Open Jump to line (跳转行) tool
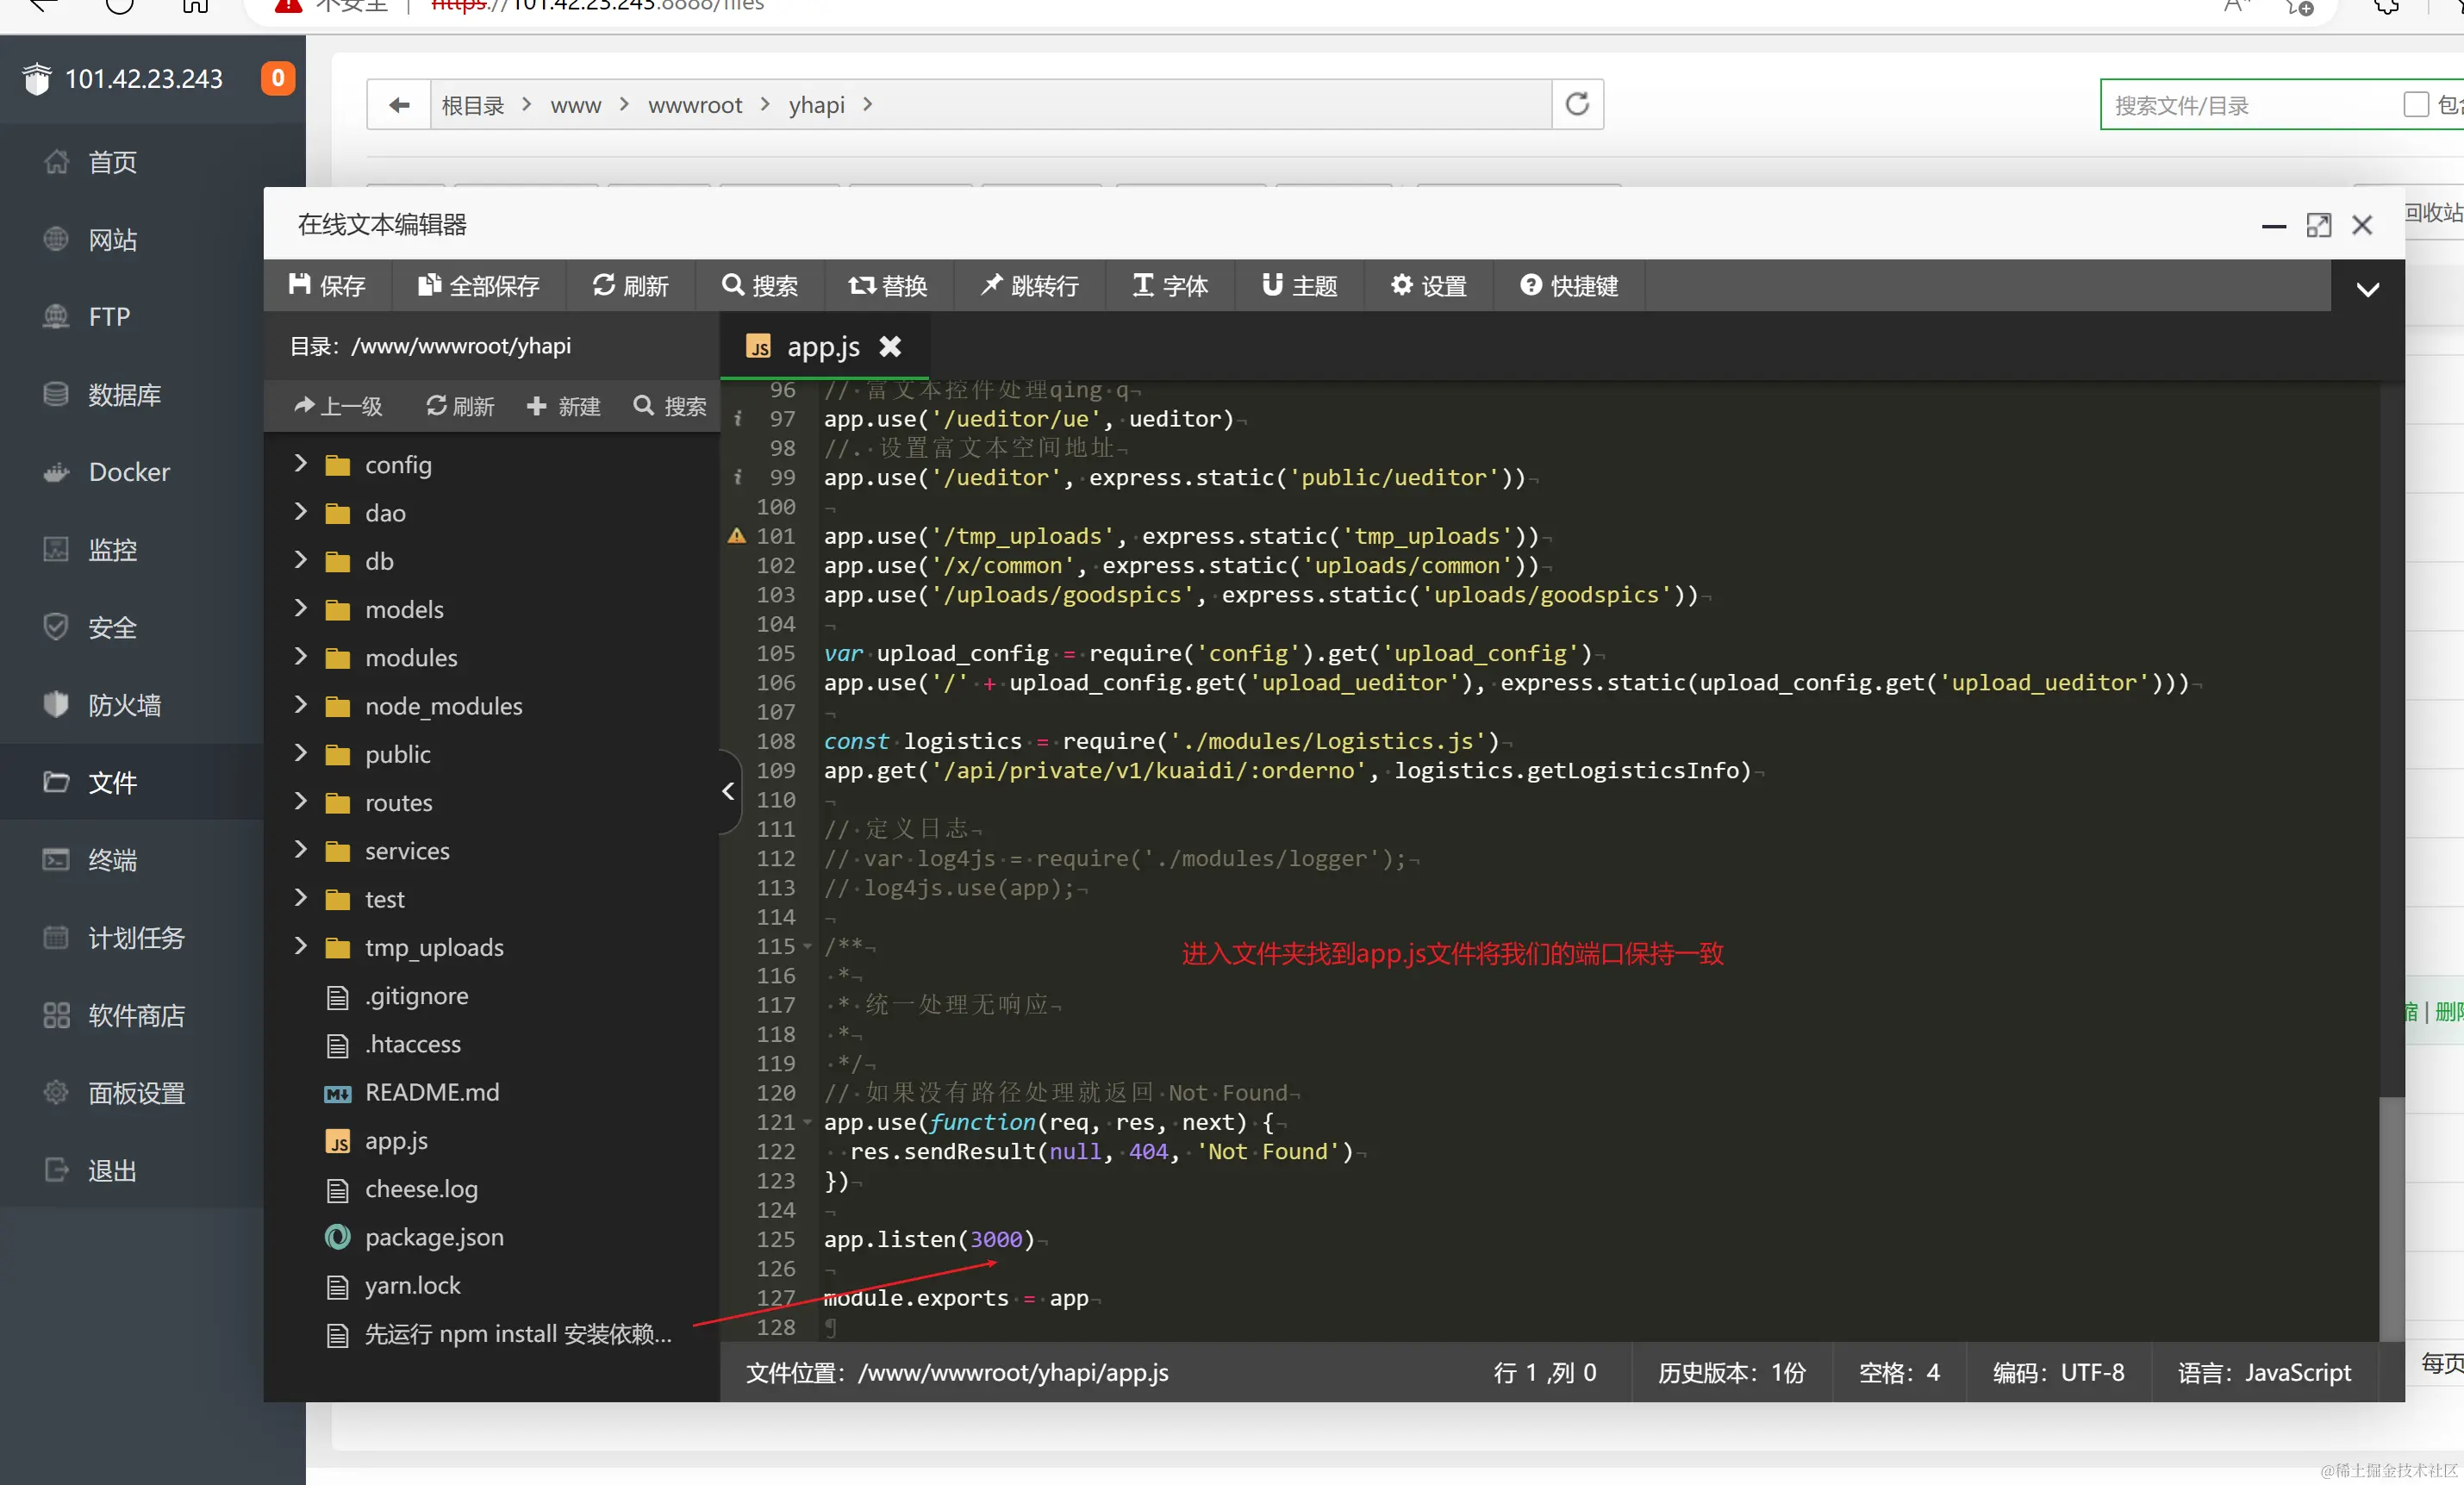Screen dimensions: 2464x1485 [1029, 286]
